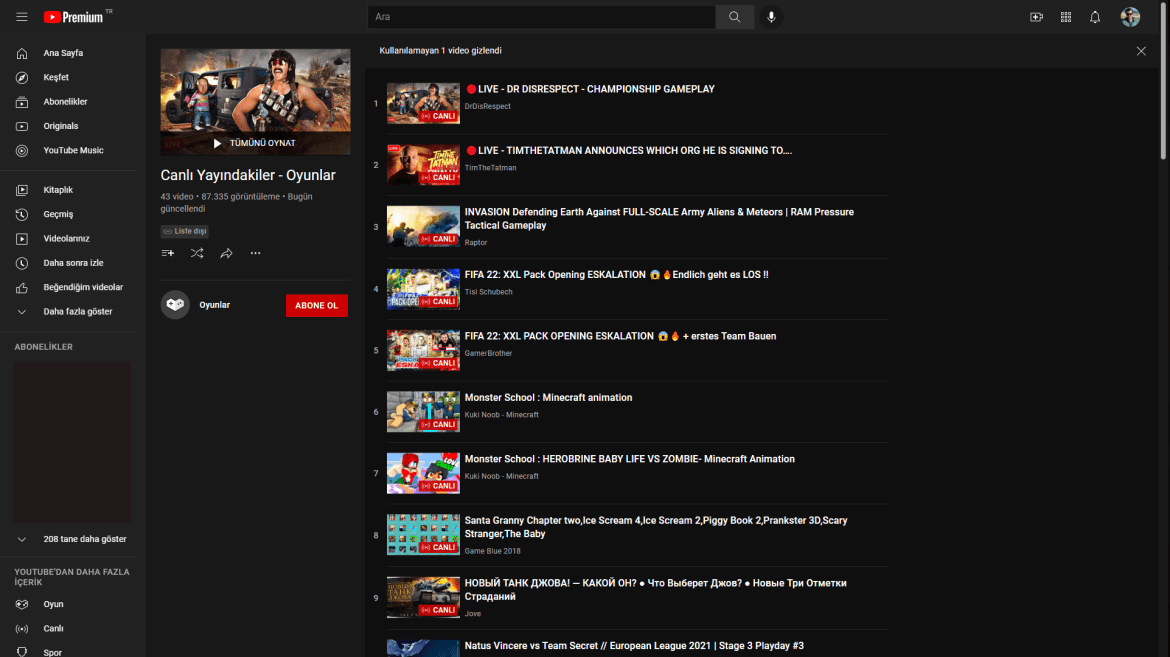Click the Keşfet compass icon
This screenshot has height=657, width=1170.
pyautogui.click(x=22, y=78)
